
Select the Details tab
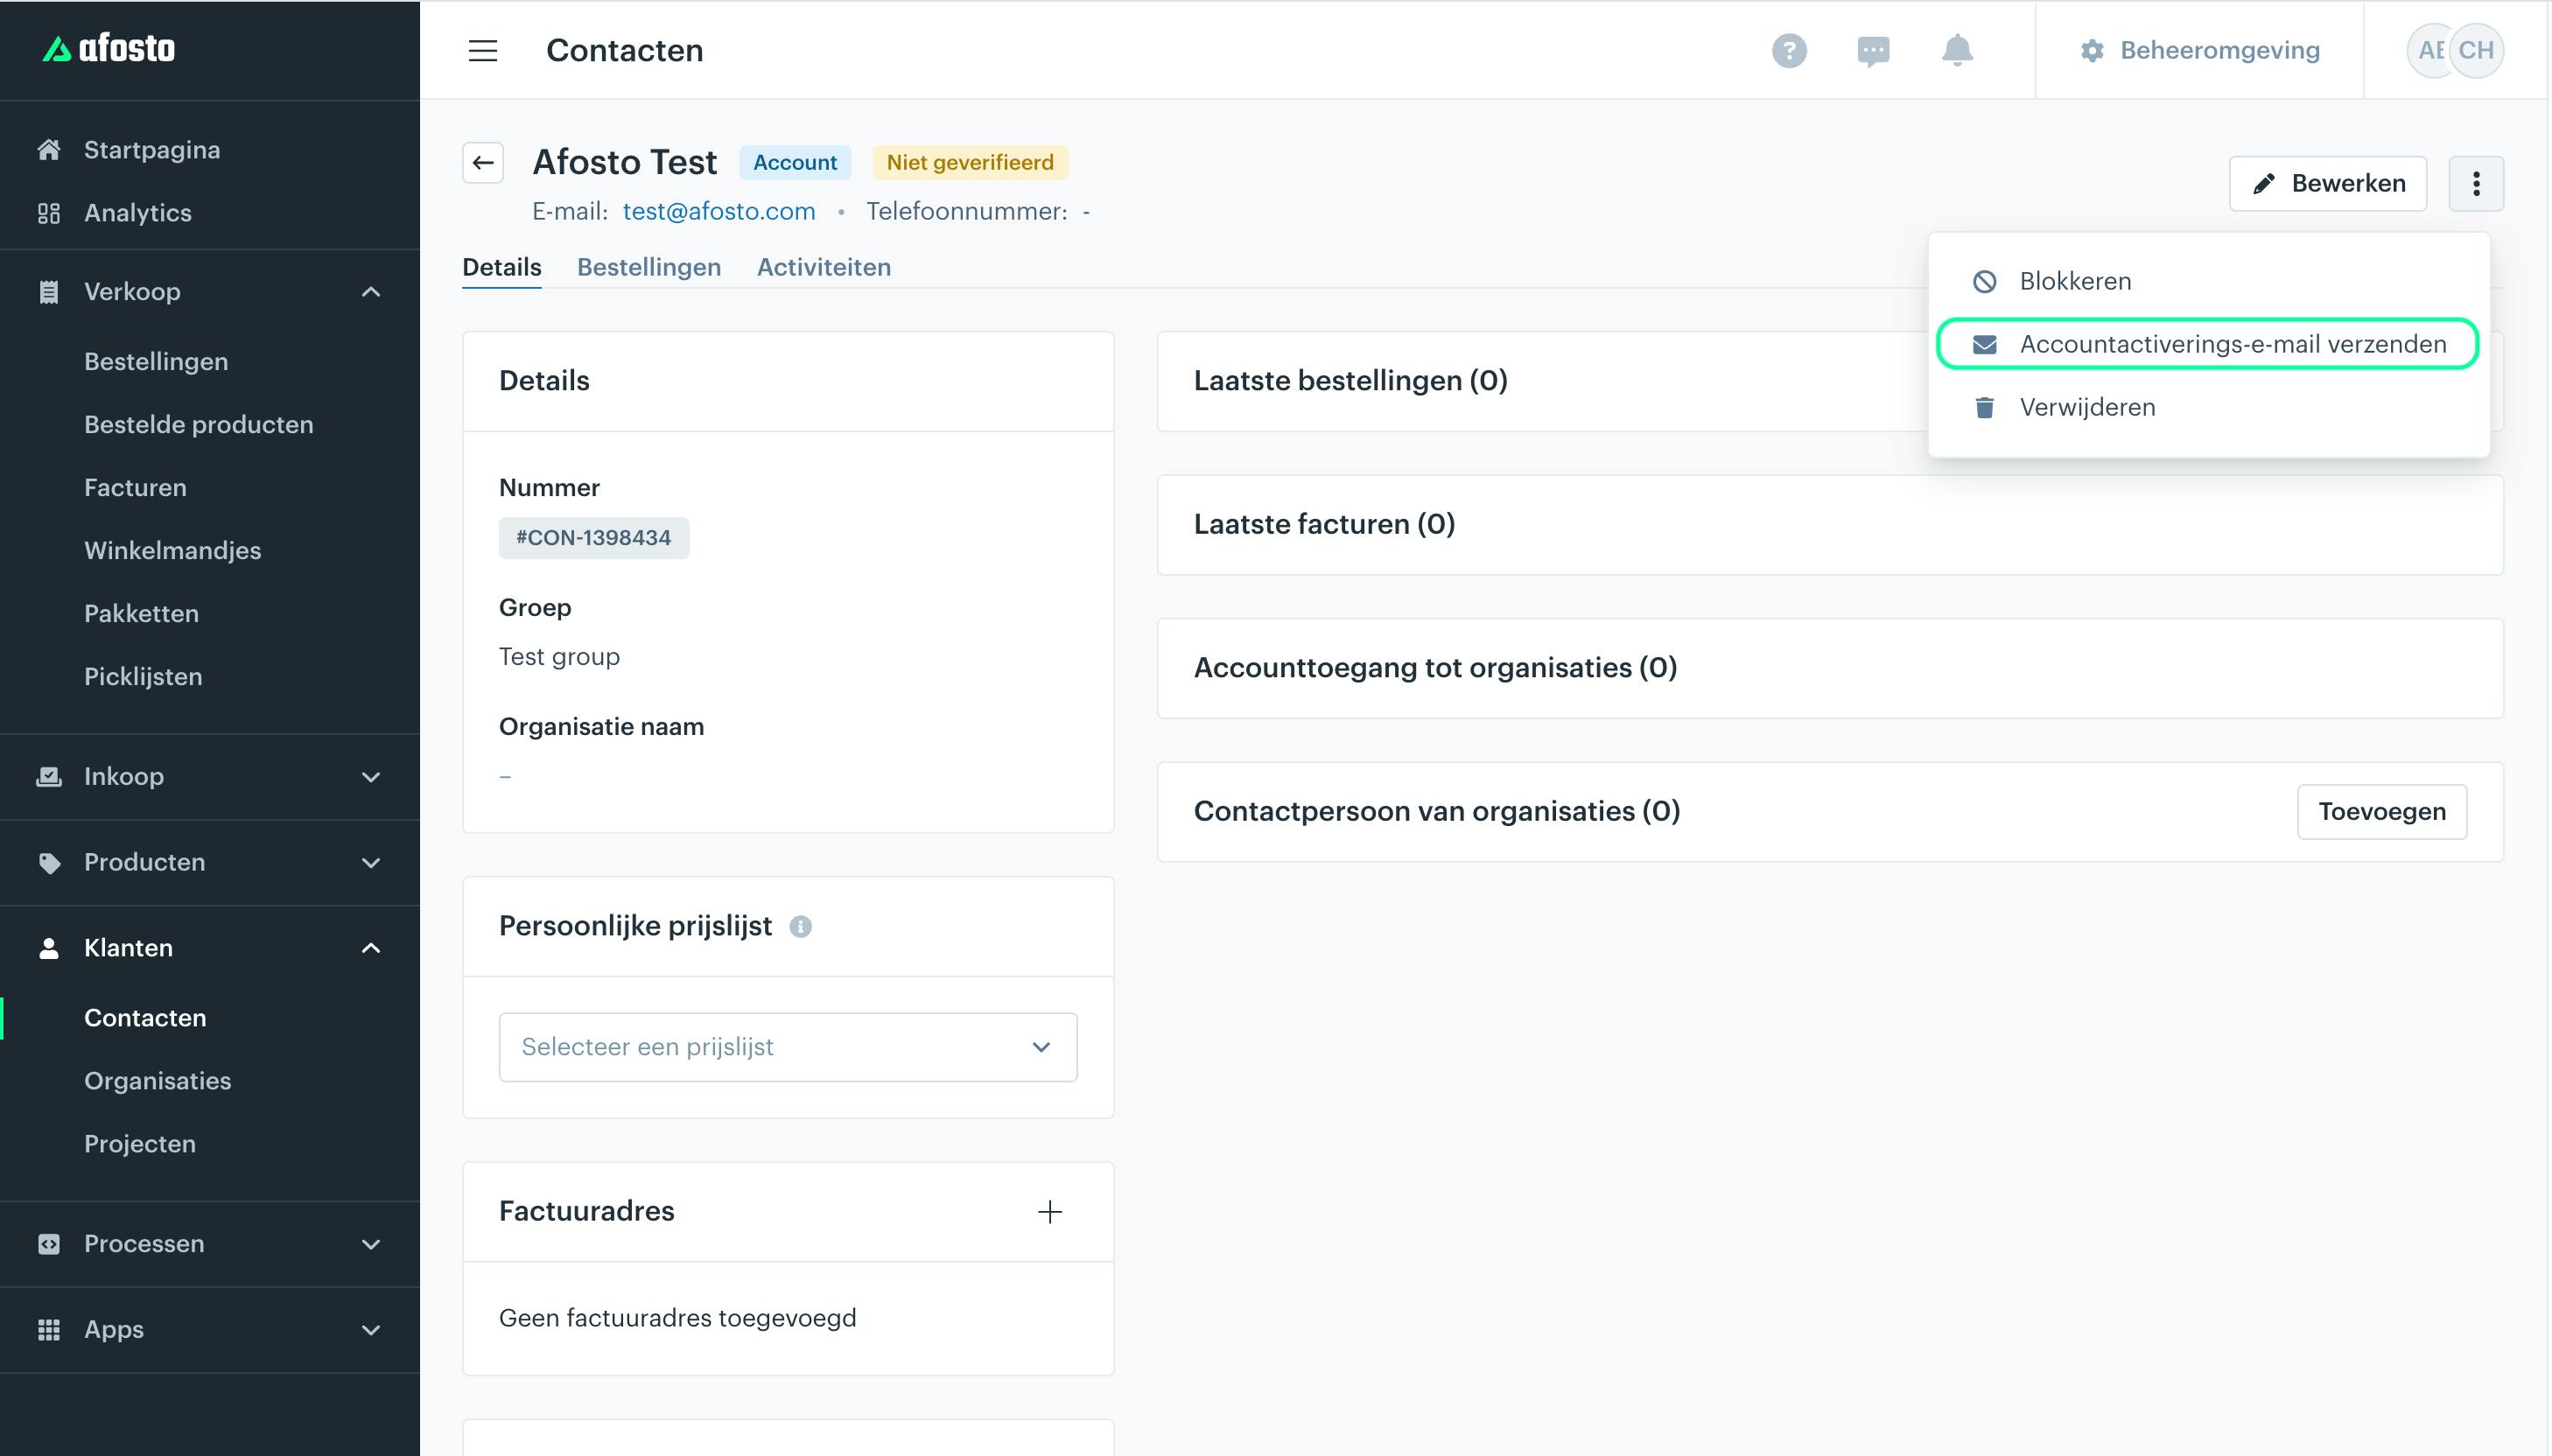coord(502,267)
